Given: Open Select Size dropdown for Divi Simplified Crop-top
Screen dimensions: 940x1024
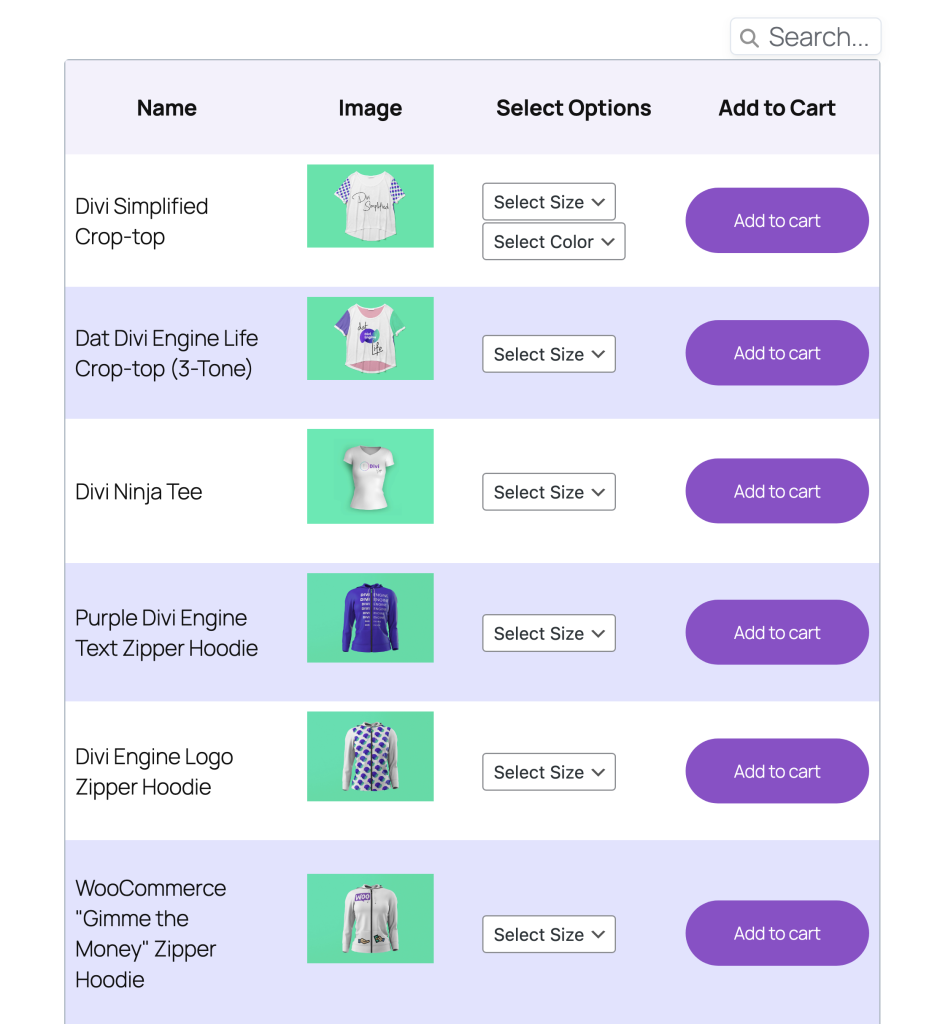Looking at the screenshot, I should [x=549, y=202].
